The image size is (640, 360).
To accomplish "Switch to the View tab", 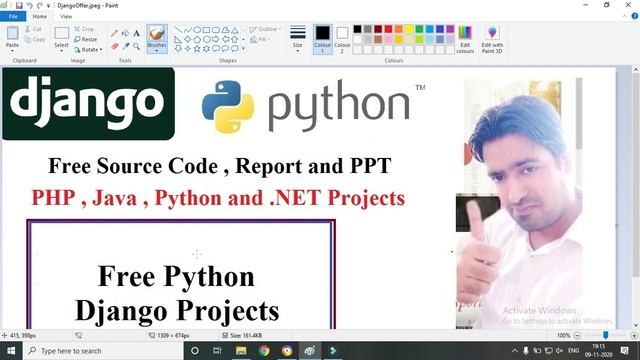I will coord(66,16).
